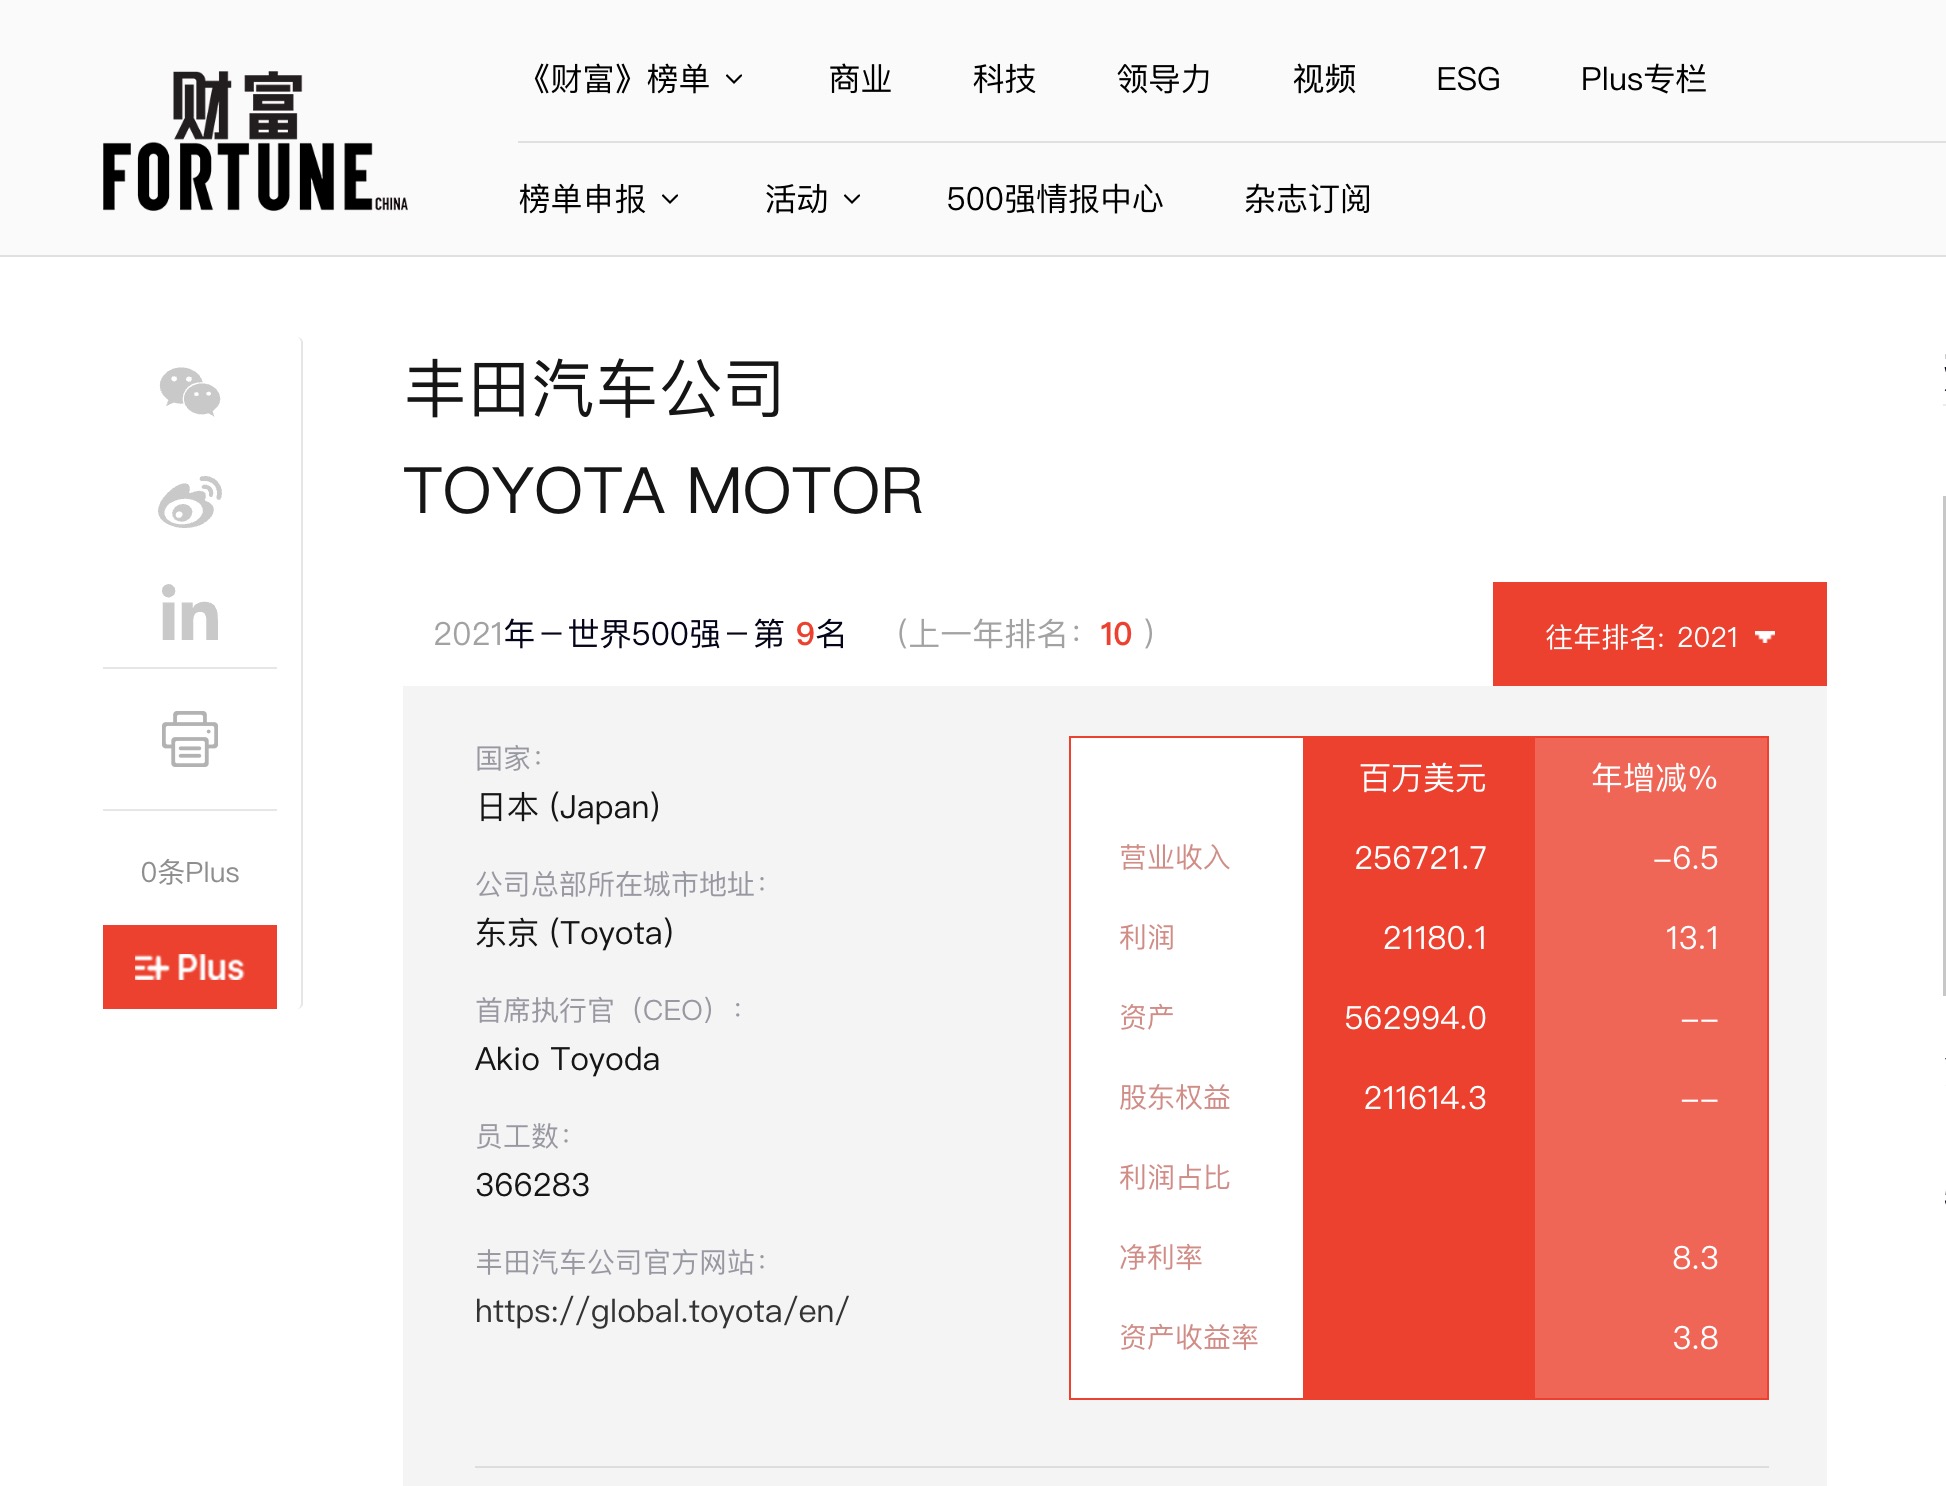This screenshot has height=1486, width=1946.
Task: Click the 0条Plus comment count
Action: click(x=189, y=872)
